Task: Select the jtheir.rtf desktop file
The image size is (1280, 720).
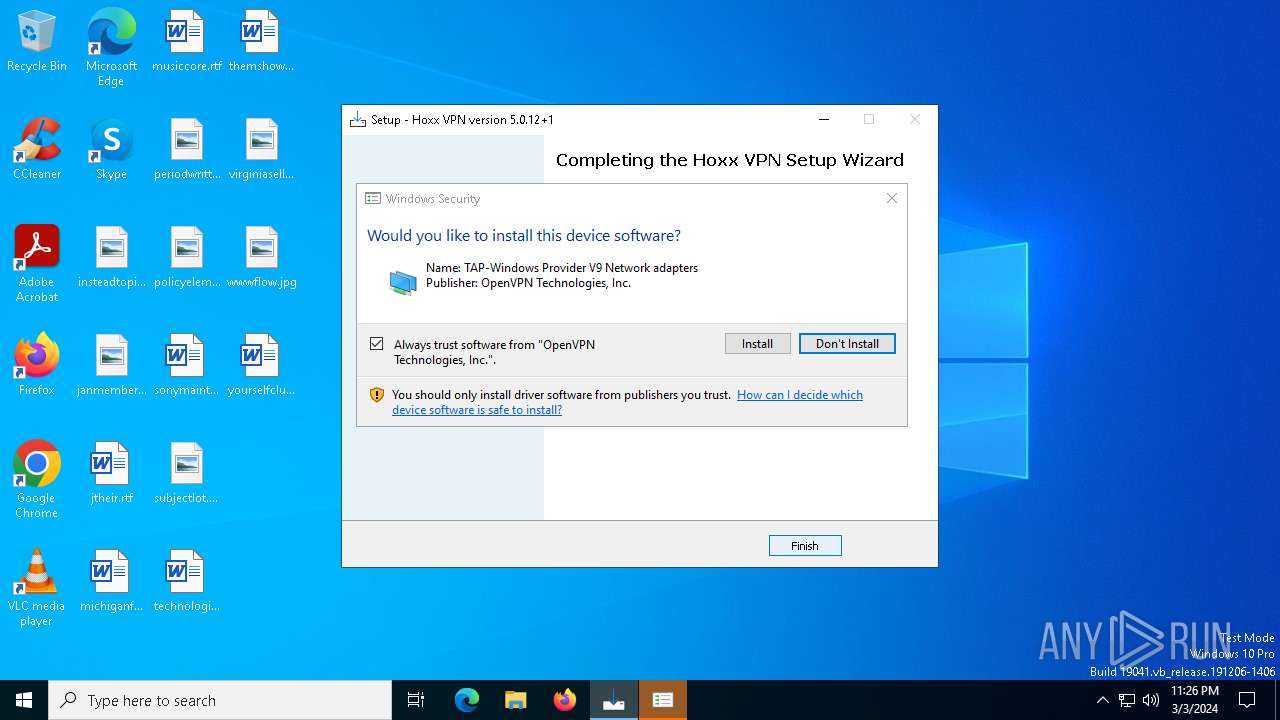Action: [111, 474]
